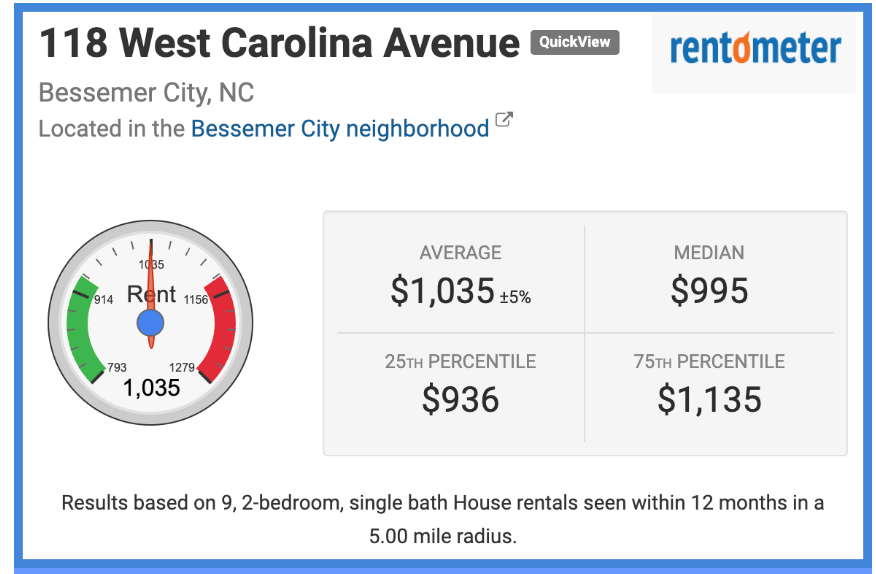Click the 75th Percentile $1,135 value
The width and height of the screenshot is (876, 574).
point(710,400)
